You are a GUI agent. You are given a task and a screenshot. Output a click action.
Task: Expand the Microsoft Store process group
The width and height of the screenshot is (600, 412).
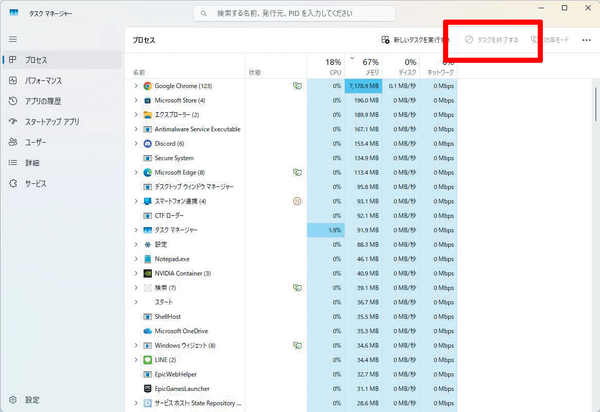(x=136, y=100)
